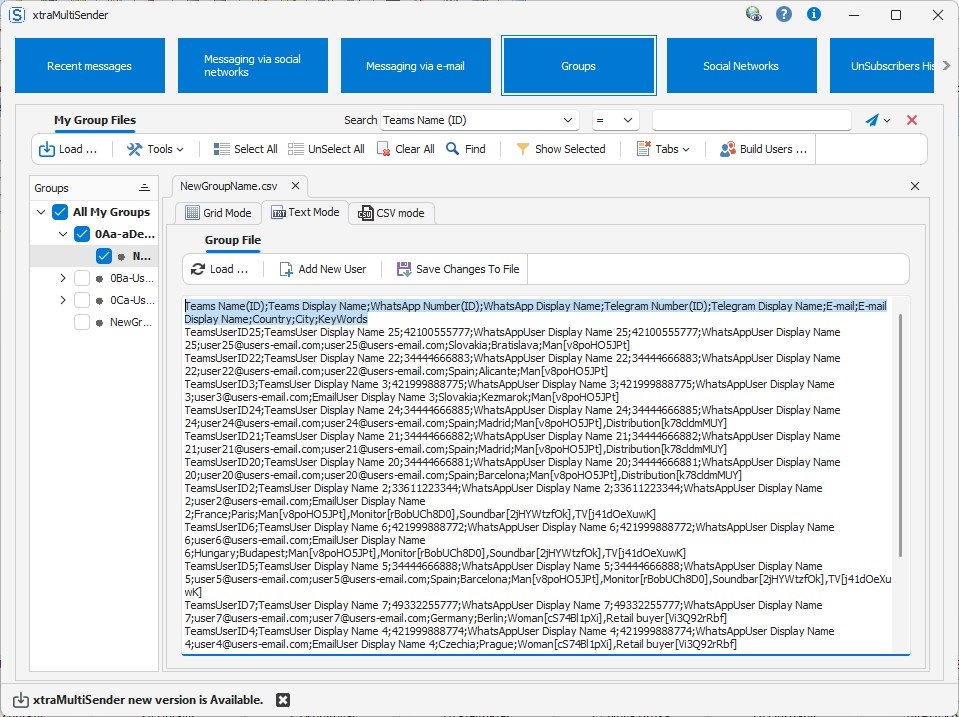The width and height of the screenshot is (959, 717).
Task: Minimize the xtraMultiSender window
Action: pyautogui.click(x=854, y=15)
